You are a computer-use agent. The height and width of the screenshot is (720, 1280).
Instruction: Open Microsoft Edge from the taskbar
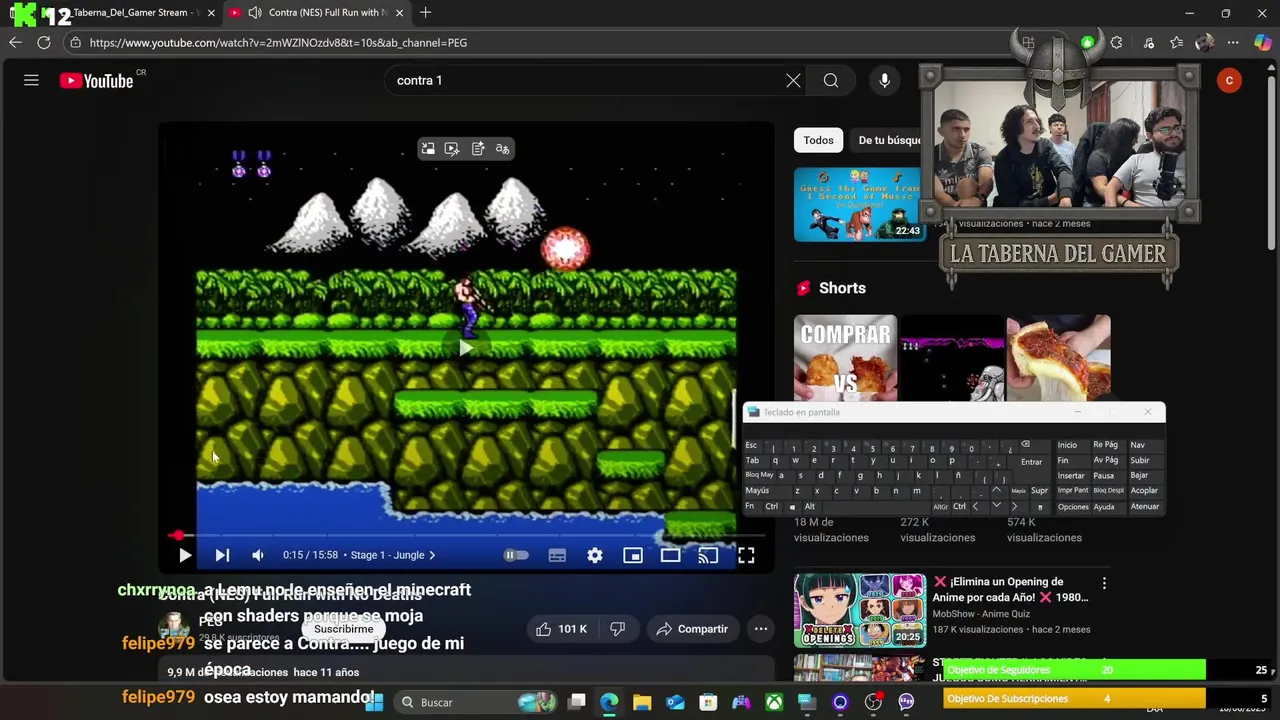point(609,702)
